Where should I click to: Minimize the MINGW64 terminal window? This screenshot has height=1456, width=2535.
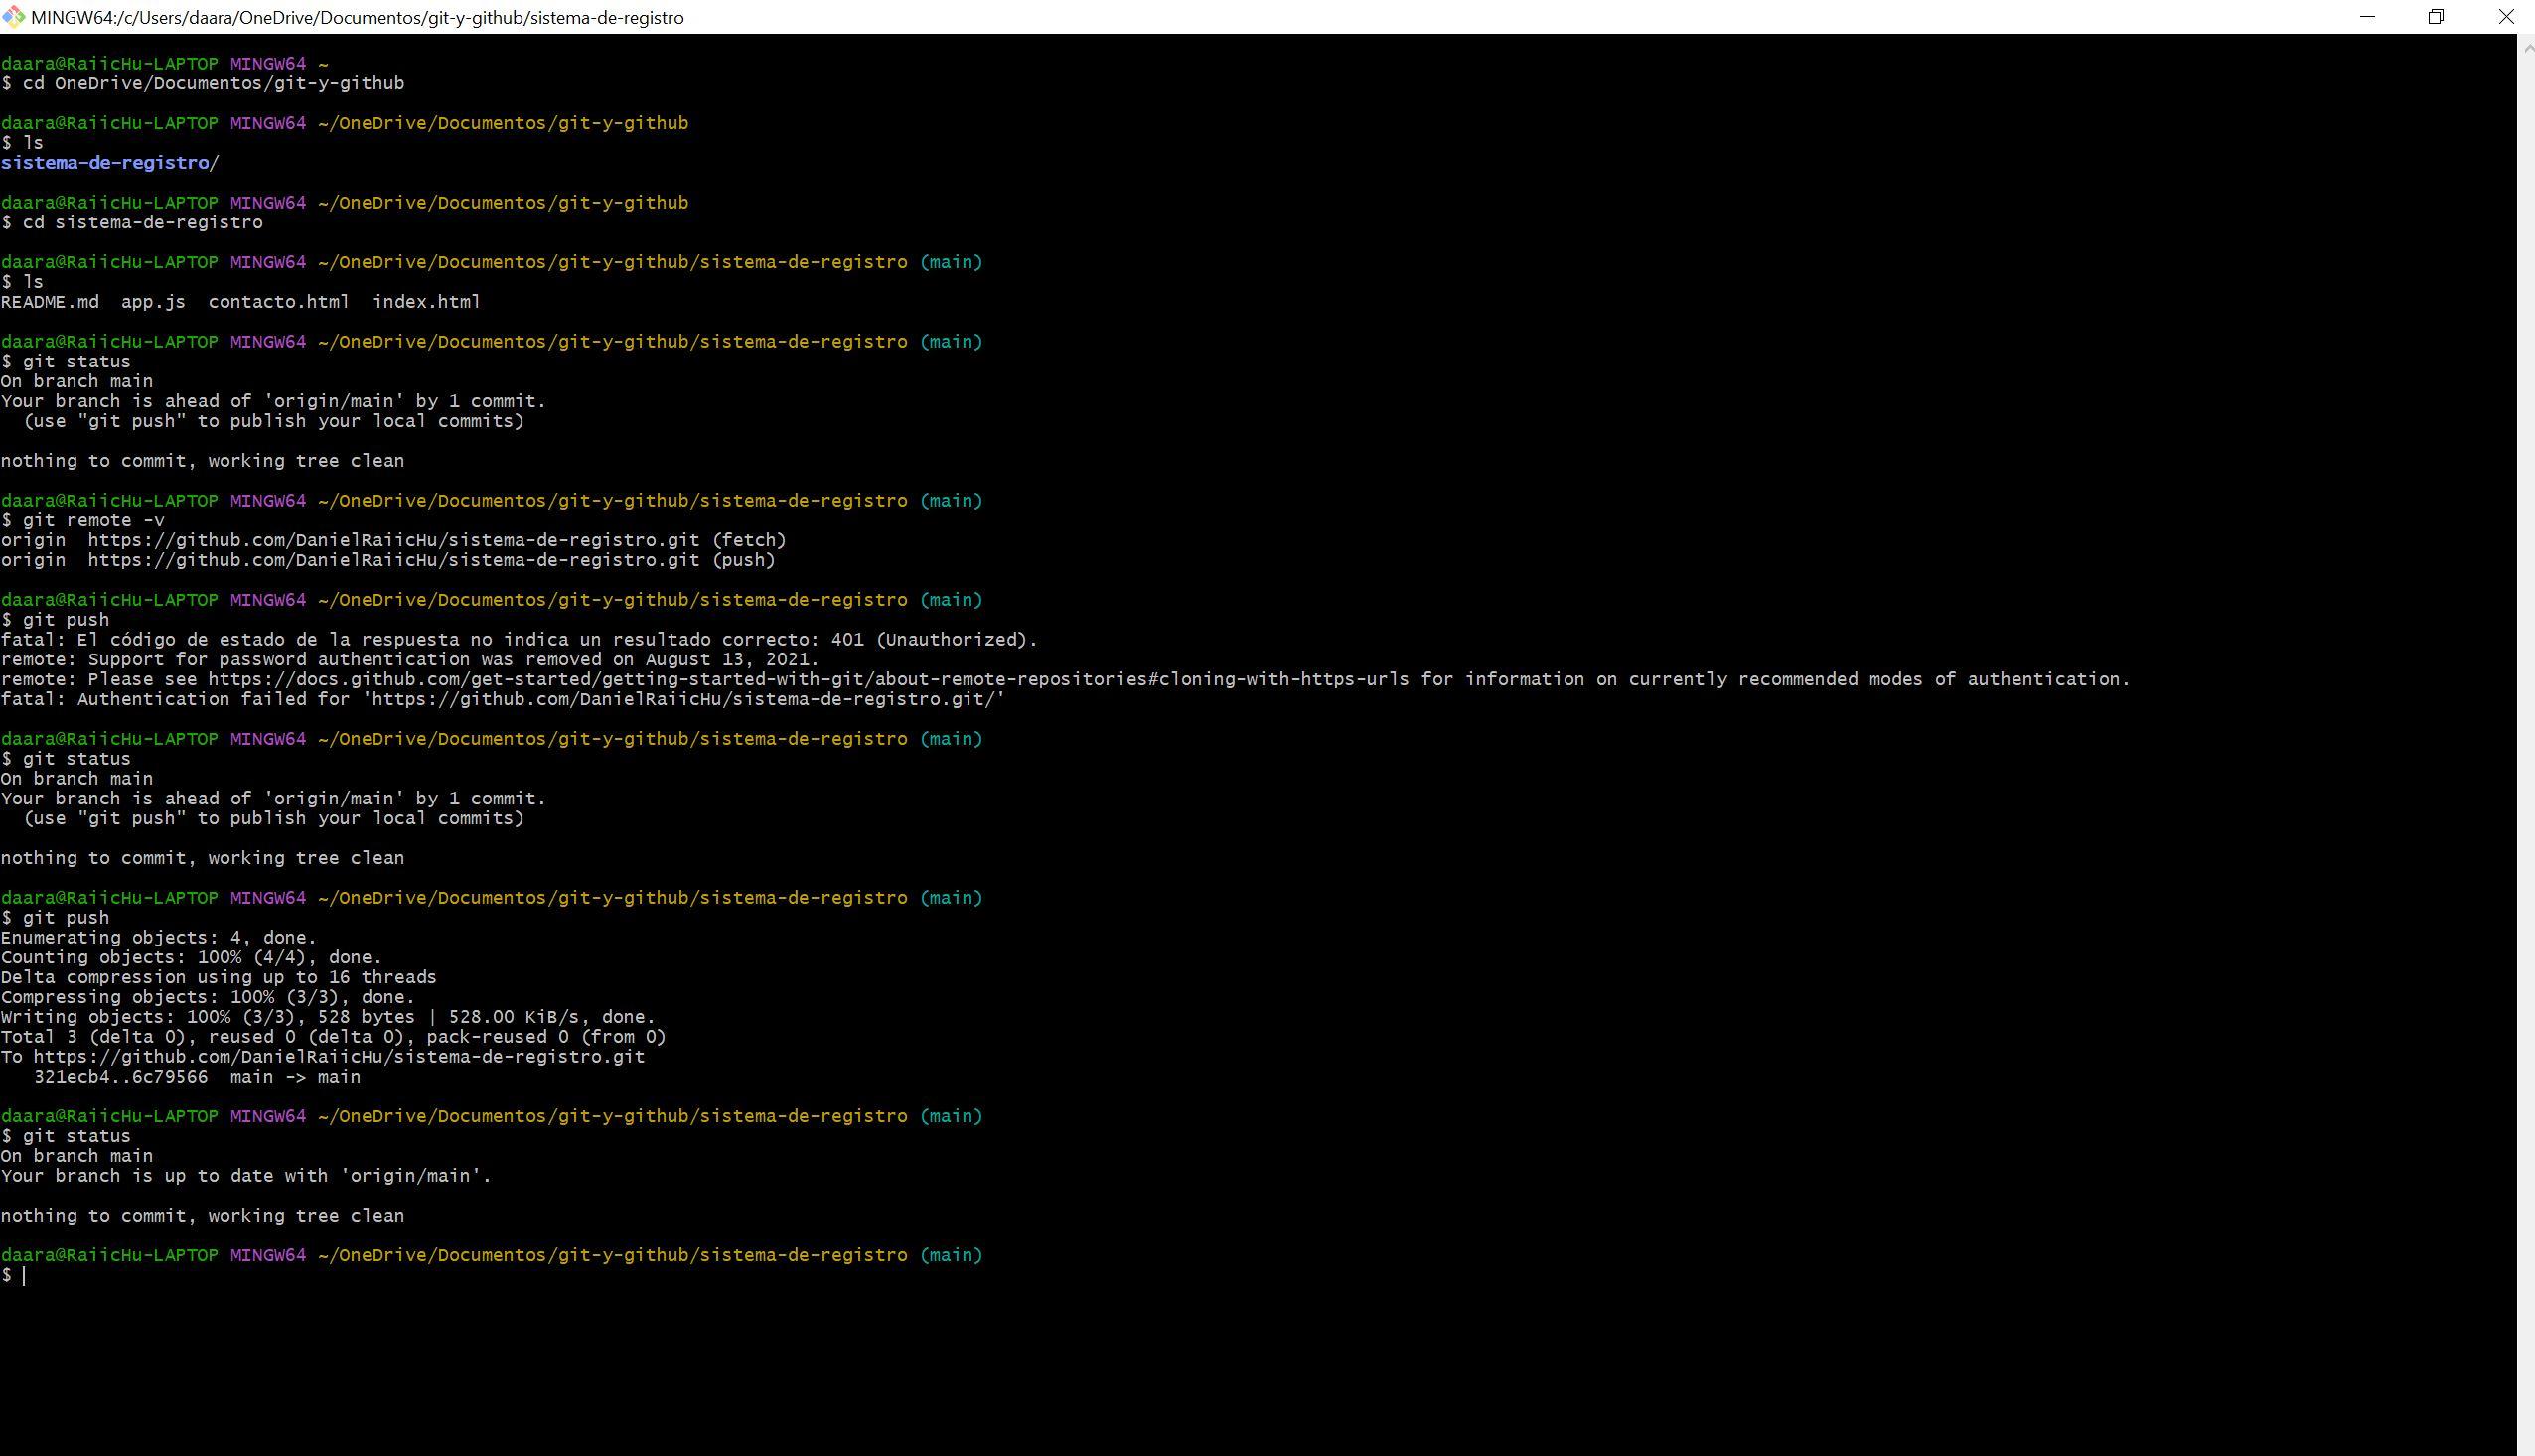pyautogui.click(x=2367, y=17)
